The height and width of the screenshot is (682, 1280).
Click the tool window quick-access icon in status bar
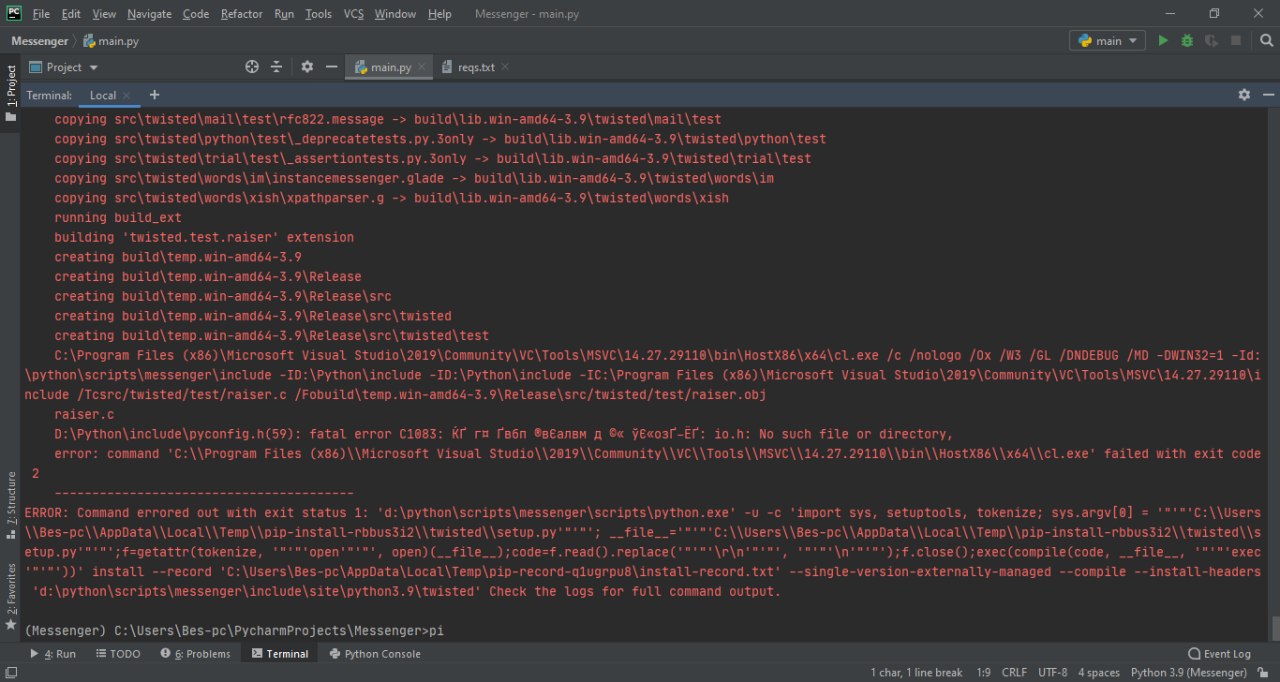click(x=9, y=673)
